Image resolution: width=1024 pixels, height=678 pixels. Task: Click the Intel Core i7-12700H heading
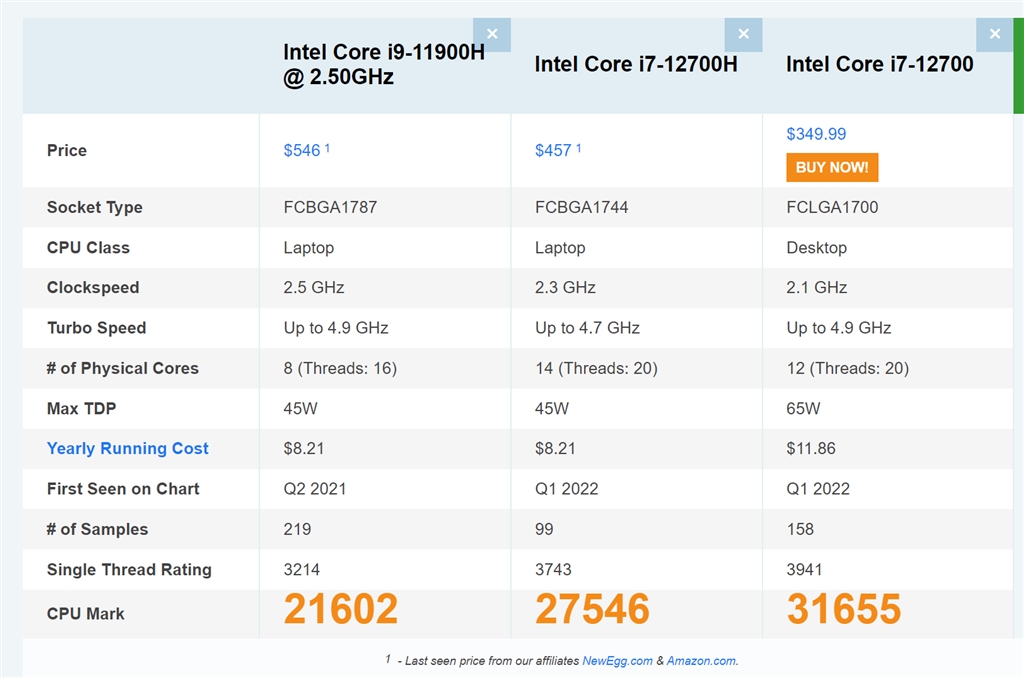pos(636,64)
